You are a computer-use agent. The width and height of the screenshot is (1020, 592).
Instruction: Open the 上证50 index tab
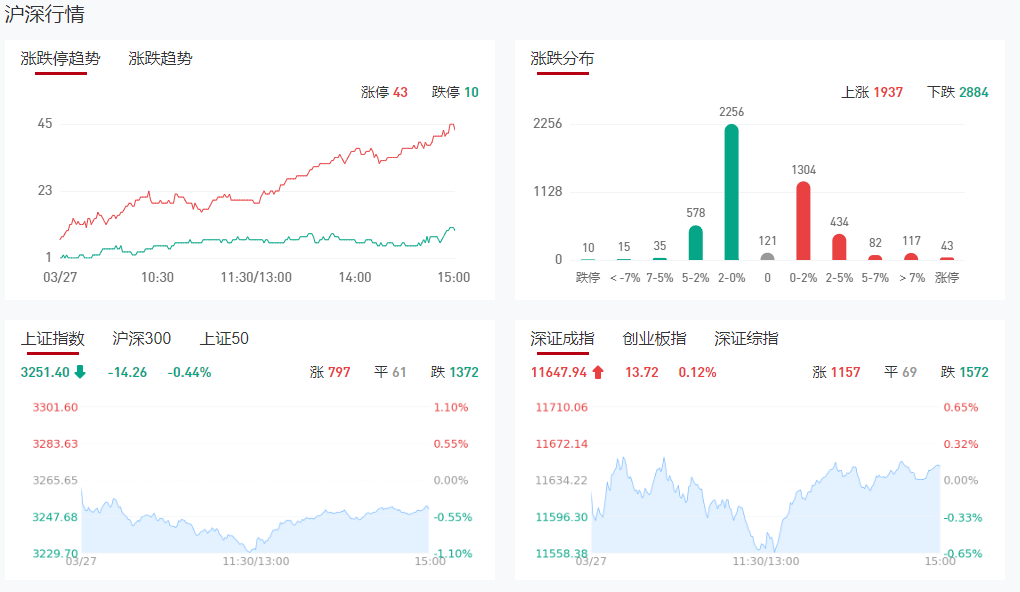pyautogui.click(x=224, y=339)
